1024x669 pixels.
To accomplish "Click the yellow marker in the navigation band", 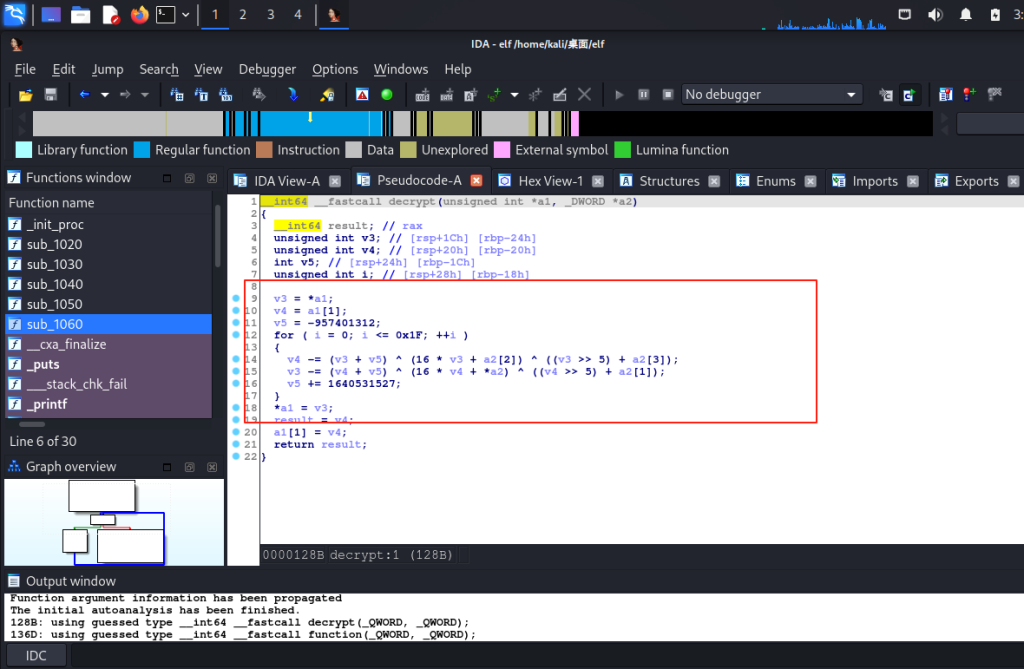I will pyautogui.click(x=310, y=118).
